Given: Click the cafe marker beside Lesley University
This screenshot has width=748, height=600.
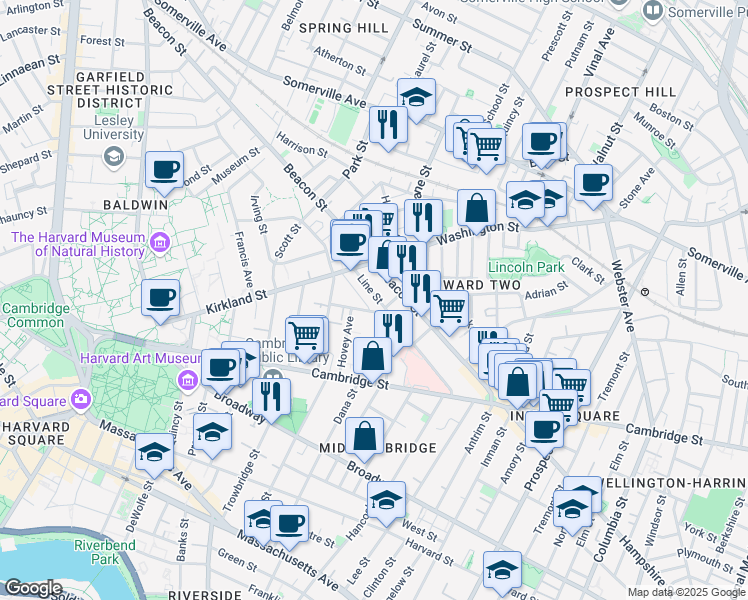Looking at the screenshot, I should [164, 173].
